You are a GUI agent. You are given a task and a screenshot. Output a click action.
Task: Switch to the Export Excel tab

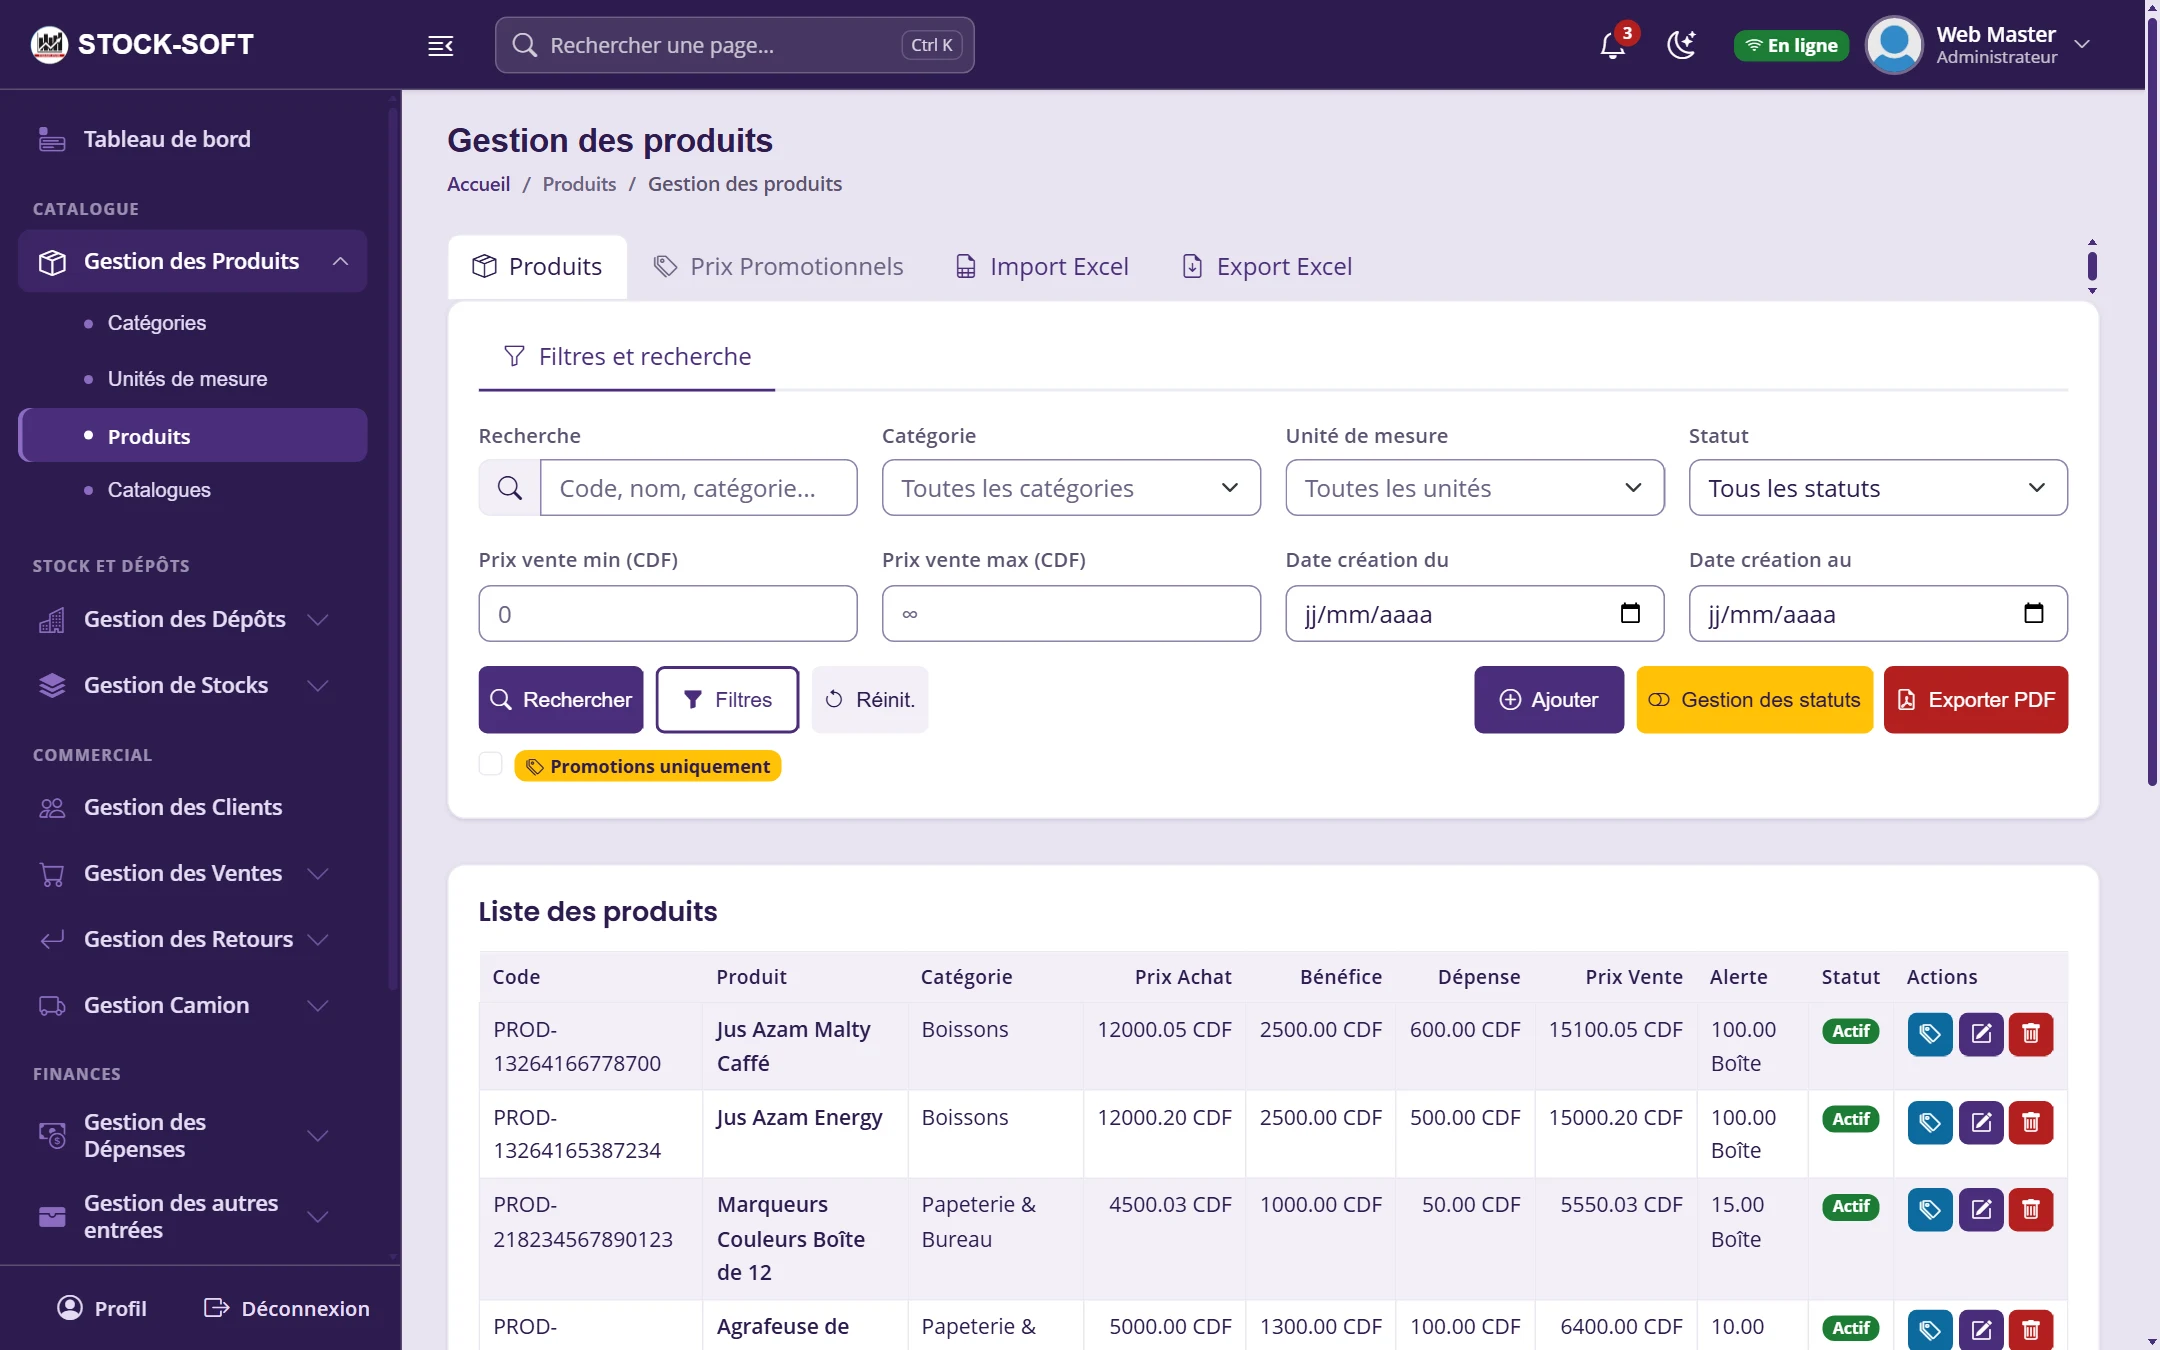pos(1267,267)
